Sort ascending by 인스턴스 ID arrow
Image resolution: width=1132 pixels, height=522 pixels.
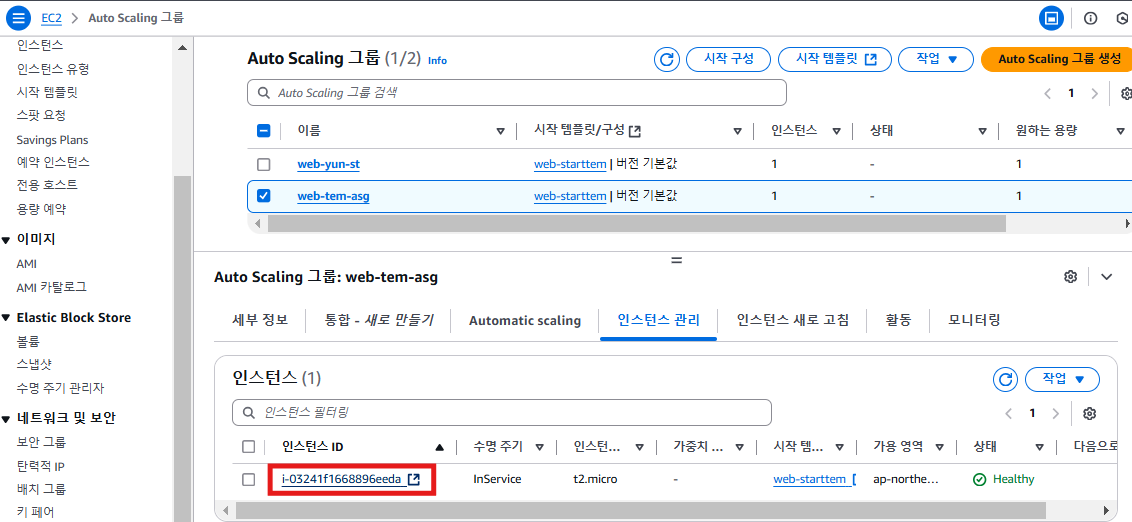pyautogui.click(x=440, y=447)
